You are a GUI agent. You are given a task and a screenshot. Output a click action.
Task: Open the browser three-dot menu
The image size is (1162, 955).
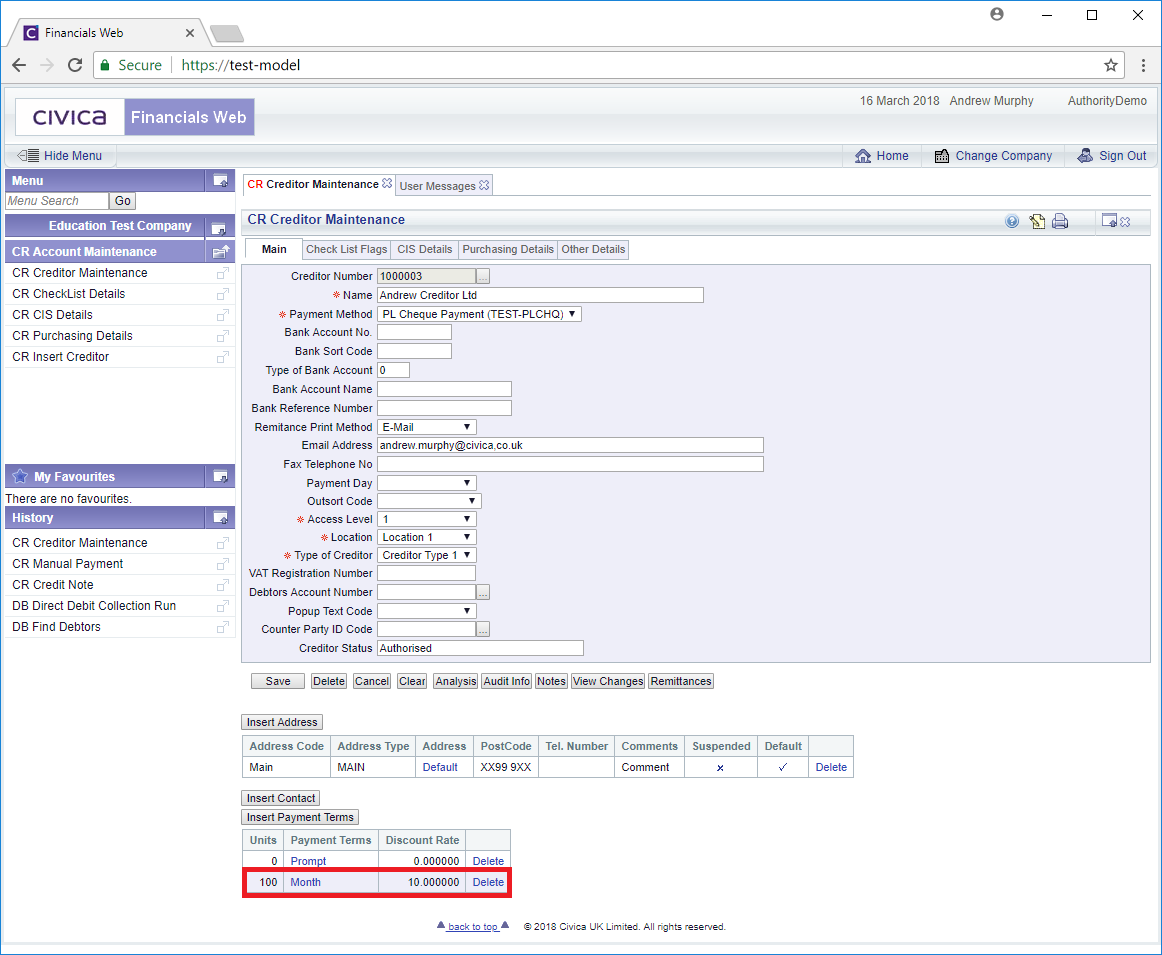[1143, 65]
